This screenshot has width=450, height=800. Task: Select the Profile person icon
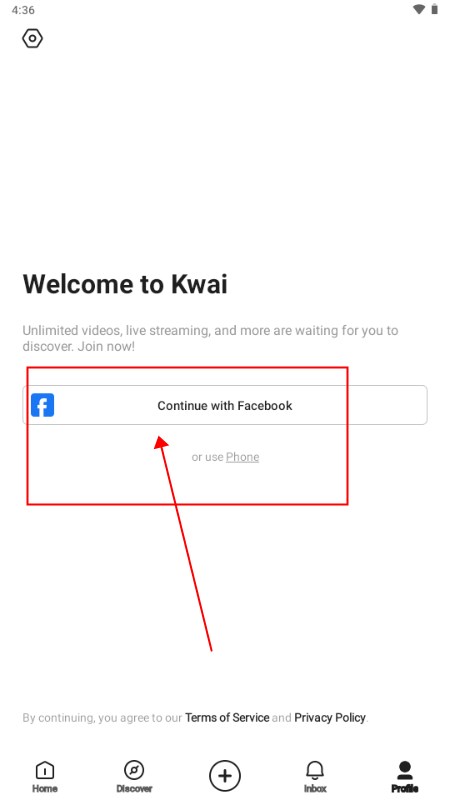pyautogui.click(x=405, y=770)
